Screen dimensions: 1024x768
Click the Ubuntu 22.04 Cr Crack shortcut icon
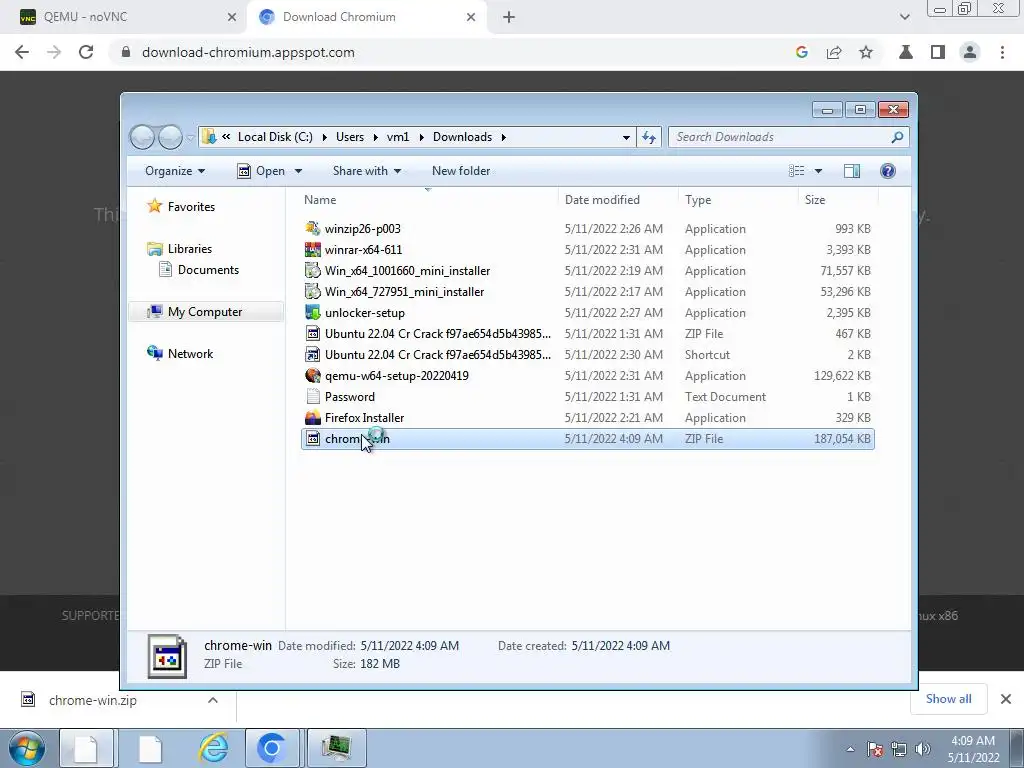click(313, 355)
